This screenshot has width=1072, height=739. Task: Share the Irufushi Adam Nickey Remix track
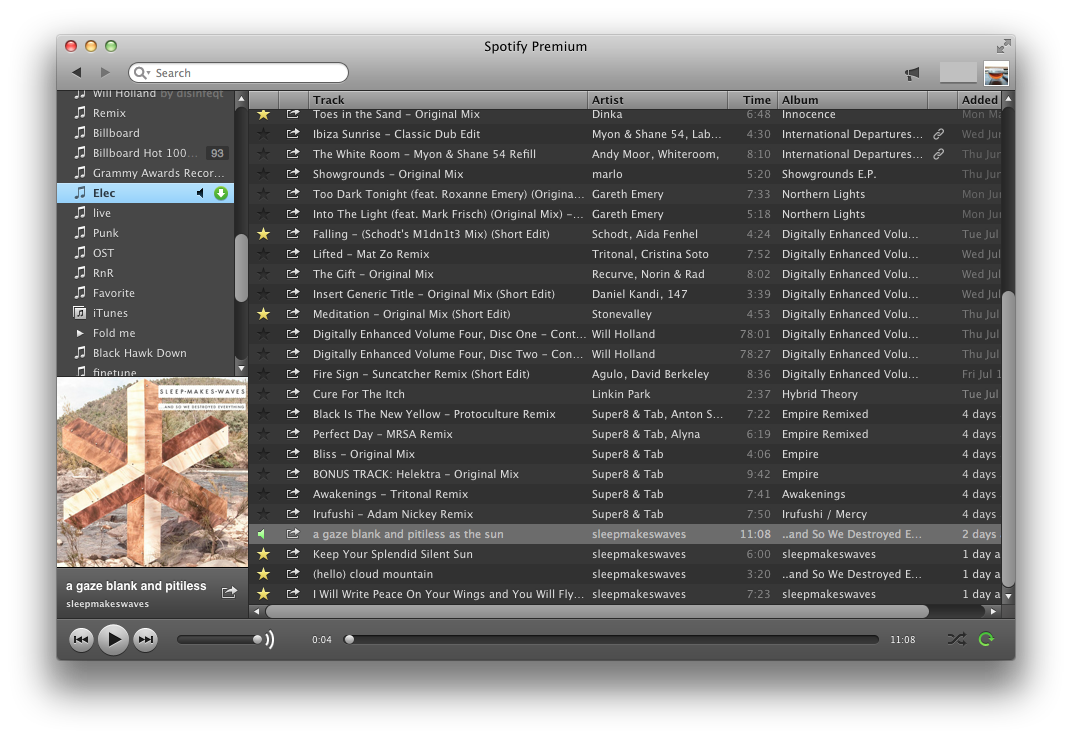[x=293, y=513]
